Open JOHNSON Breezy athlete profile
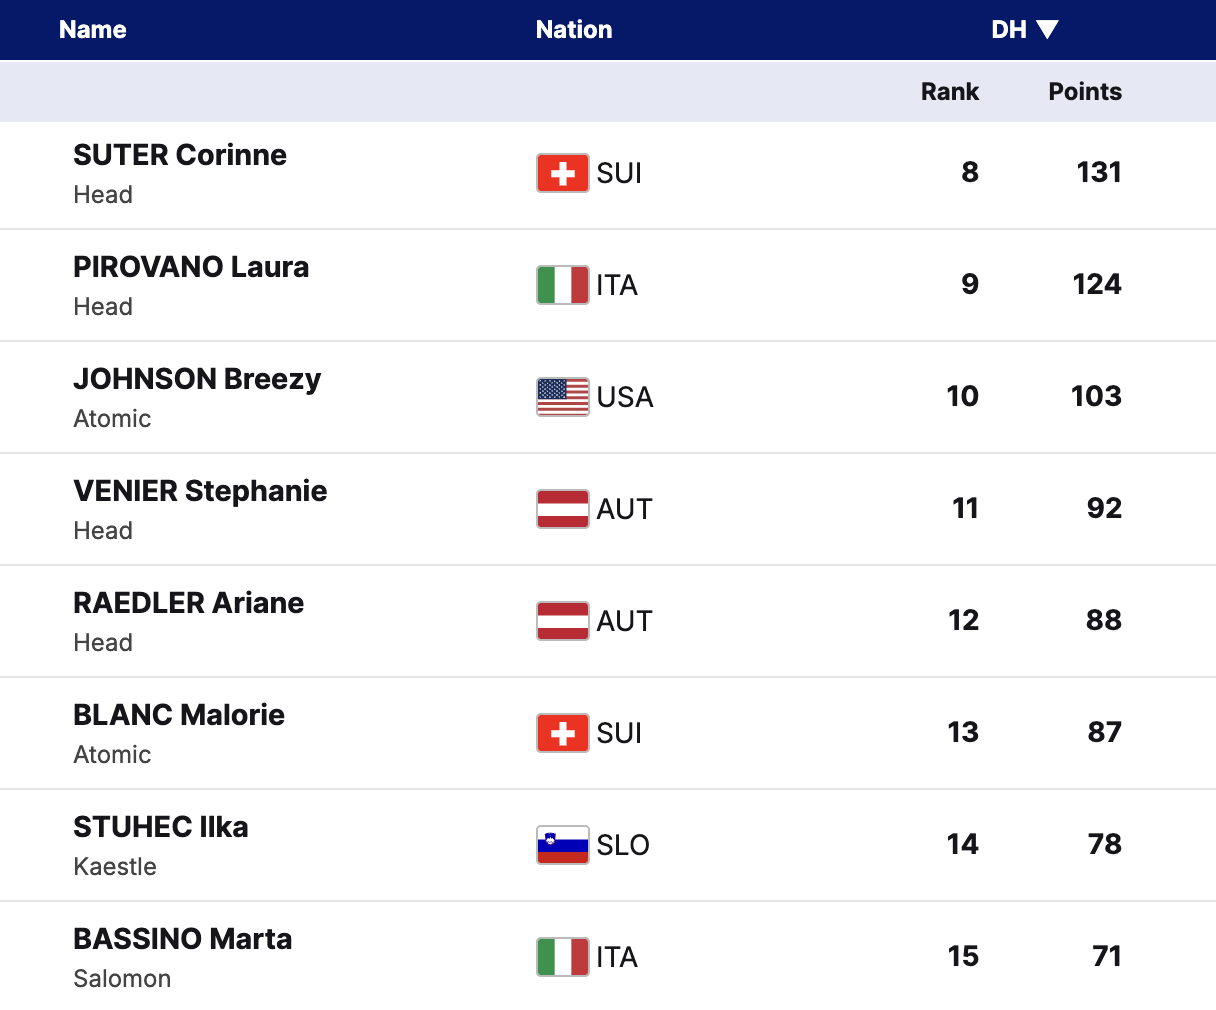1216x1010 pixels. (x=197, y=379)
